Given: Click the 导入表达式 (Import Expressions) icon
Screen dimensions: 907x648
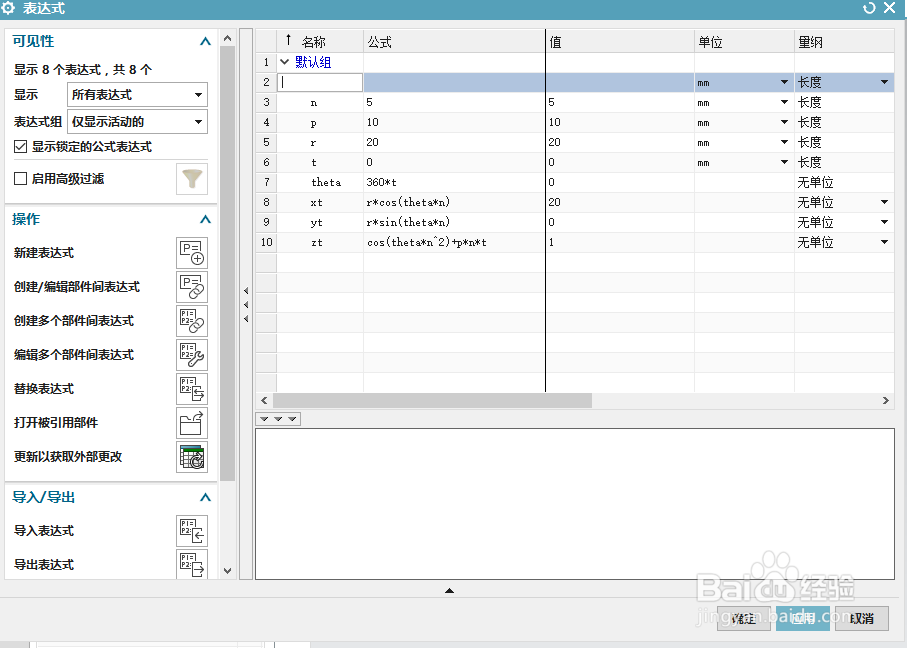Looking at the screenshot, I should [191, 531].
